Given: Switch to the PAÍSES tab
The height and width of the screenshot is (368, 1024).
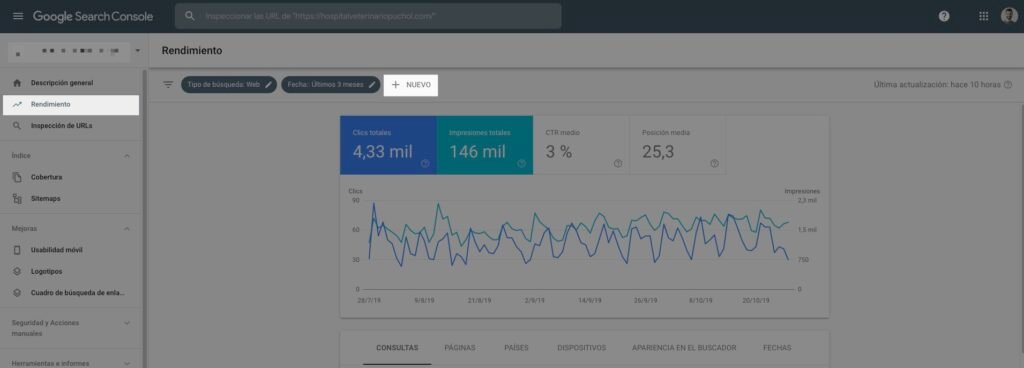Looking at the screenshot, I should click(517, 348).
